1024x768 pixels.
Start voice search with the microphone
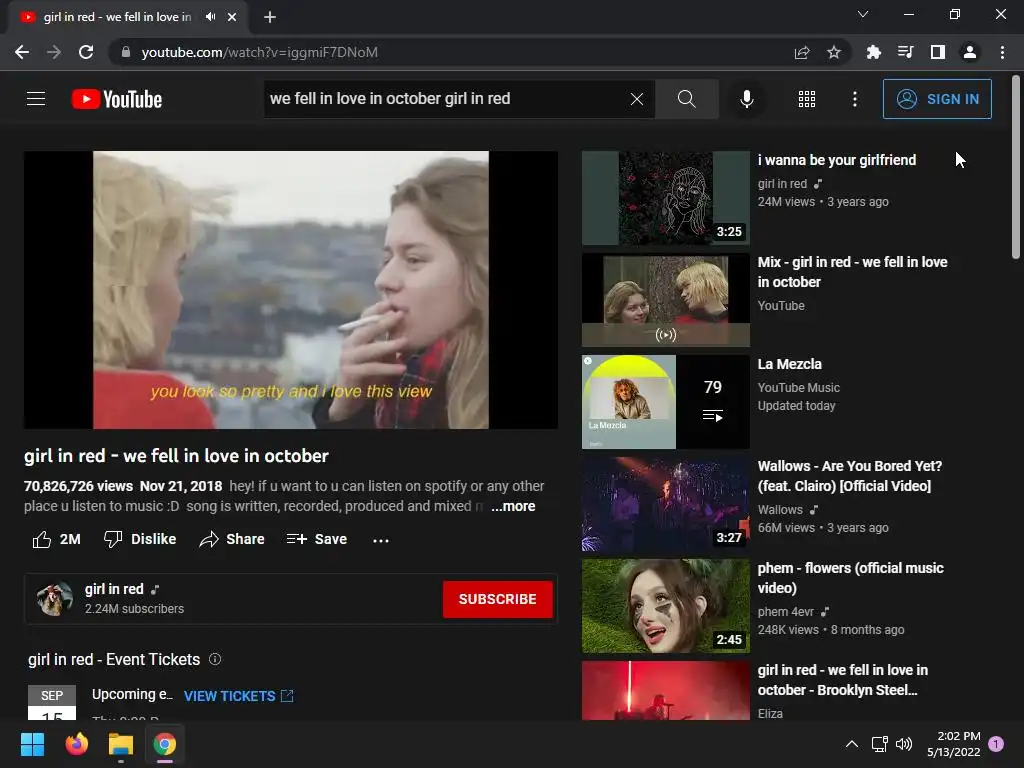click(x=746, y=99)
